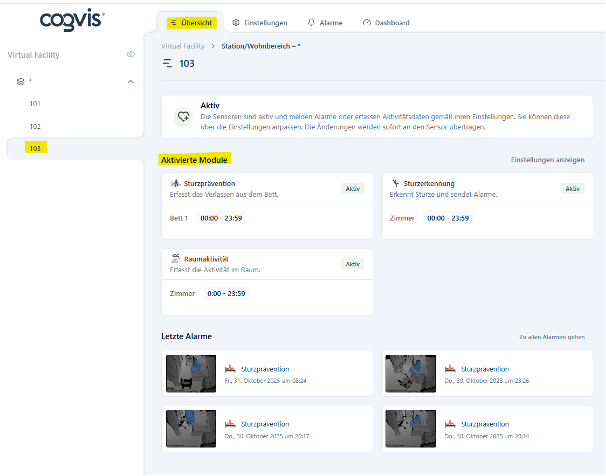Select room 101 in the sidebar
Image resolution: width=606 pixels, height=476 pixels.
pos(35,104)
